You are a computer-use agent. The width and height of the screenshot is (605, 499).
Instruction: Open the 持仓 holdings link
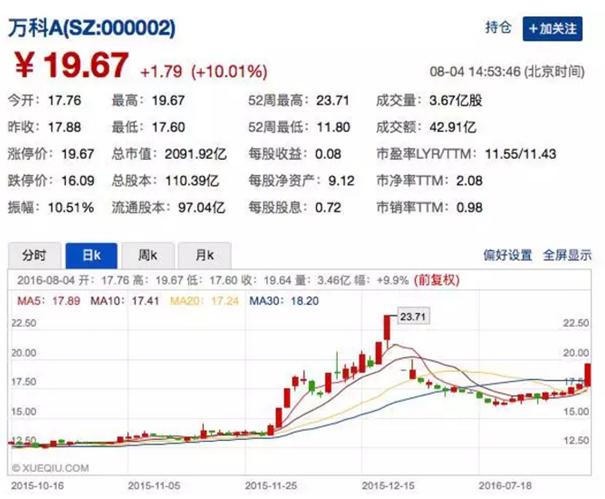[x=498, y=27]
